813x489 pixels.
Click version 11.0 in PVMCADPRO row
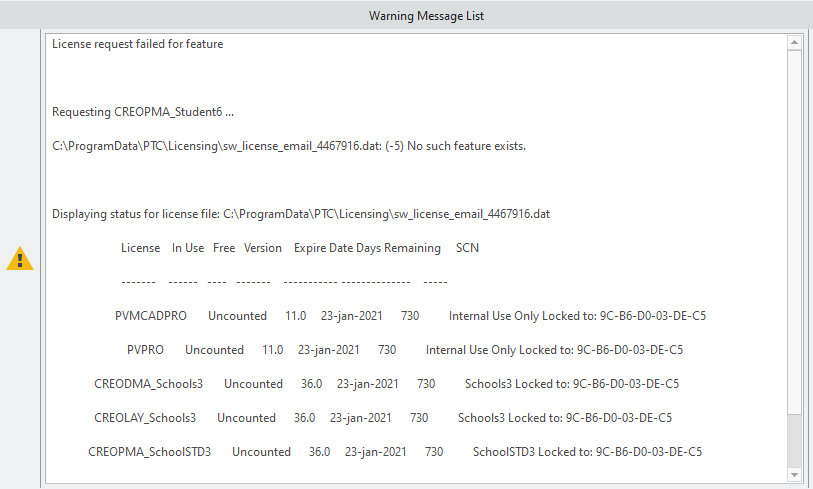(x=296, y=316)
